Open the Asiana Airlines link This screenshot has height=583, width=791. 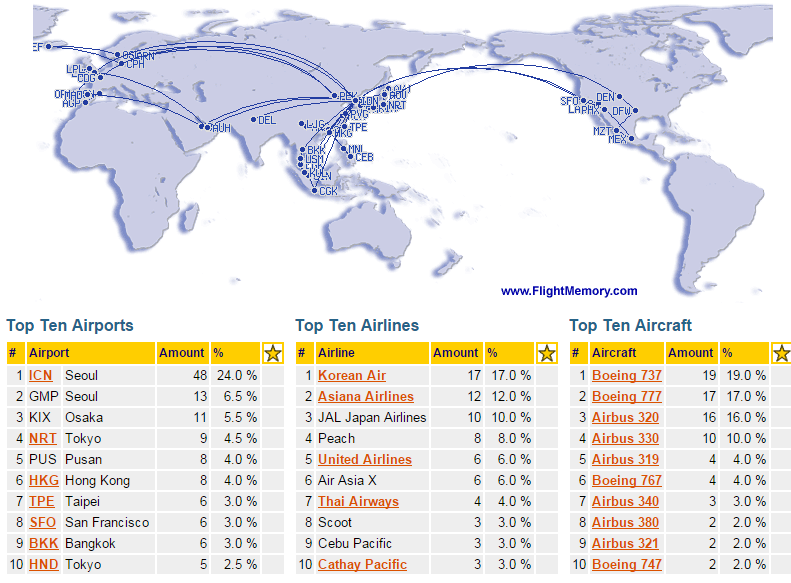[x=366, y=396]
